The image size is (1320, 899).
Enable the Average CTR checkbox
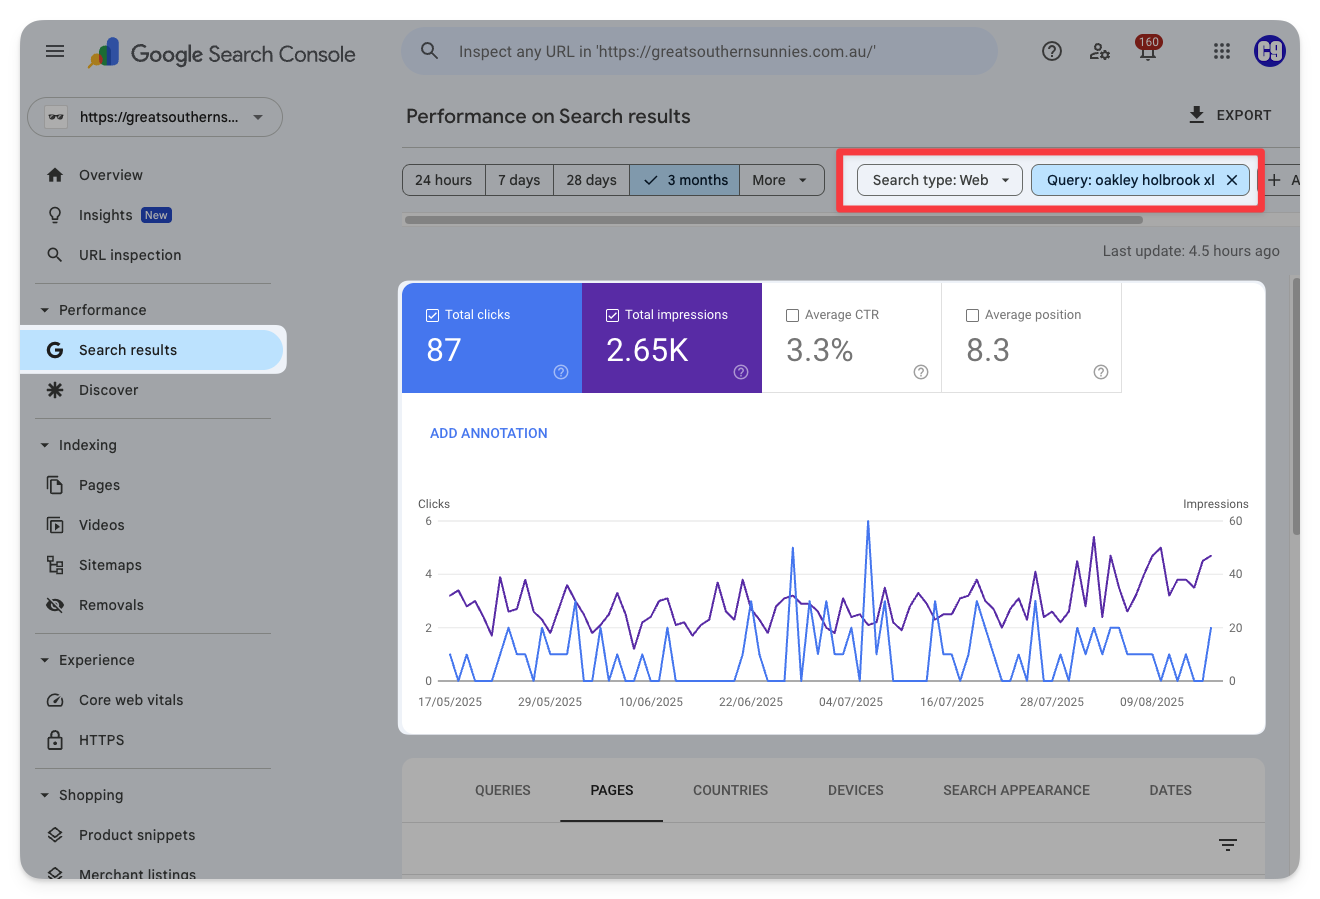coord(792,315)
